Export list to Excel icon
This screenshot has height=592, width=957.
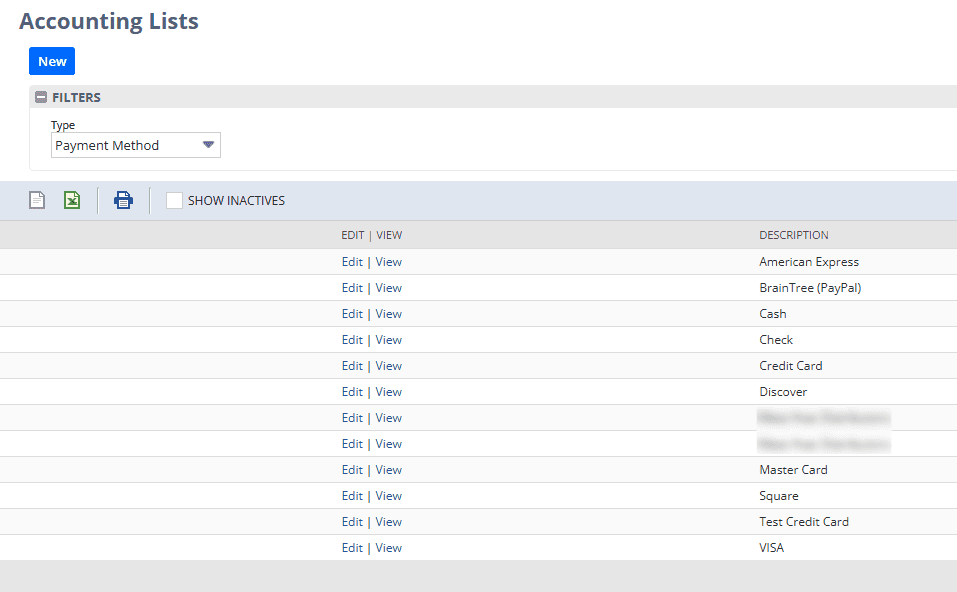[x=72, y=200]
